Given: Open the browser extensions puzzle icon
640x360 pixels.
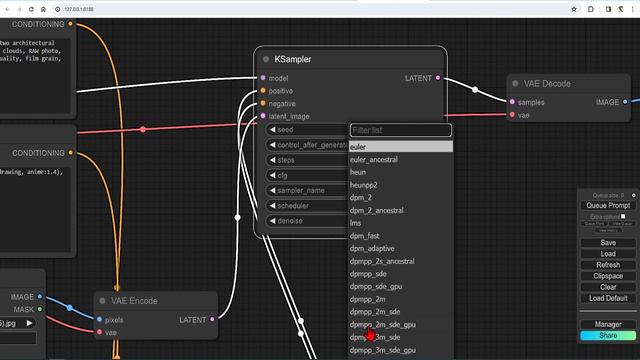Looking at the screenshot, I should point(591,9).
